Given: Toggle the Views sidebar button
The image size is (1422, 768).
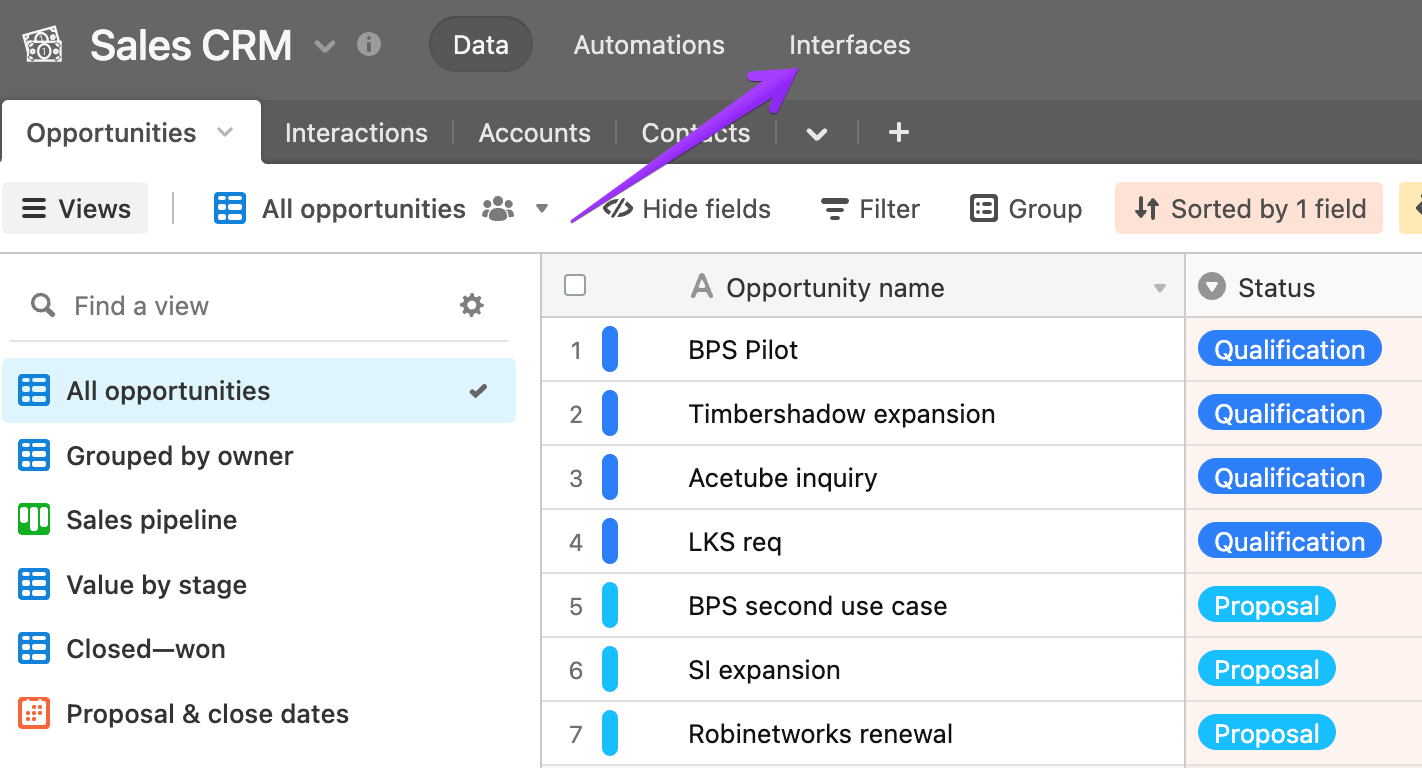Looking at the screenshot, I should pyautogui.click(x=76, y=209).
